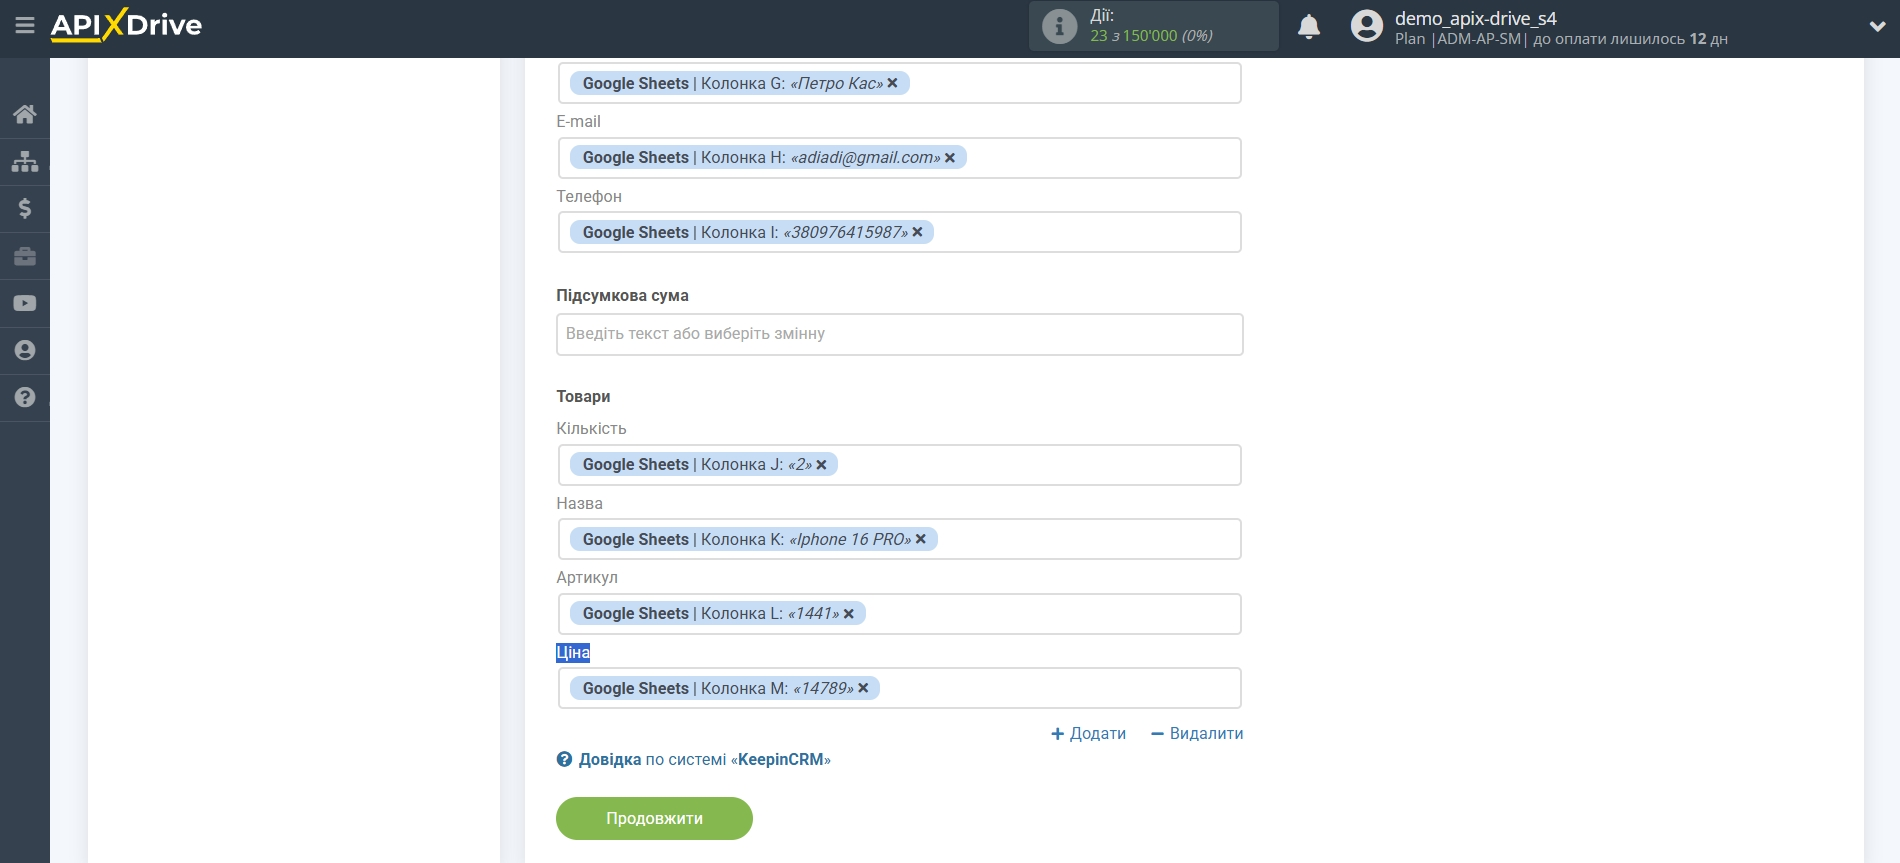The height and width of the screenshot is (863, 1900).
Task: Click the Підсумкова сума input field
Action: tap(899, 334)
